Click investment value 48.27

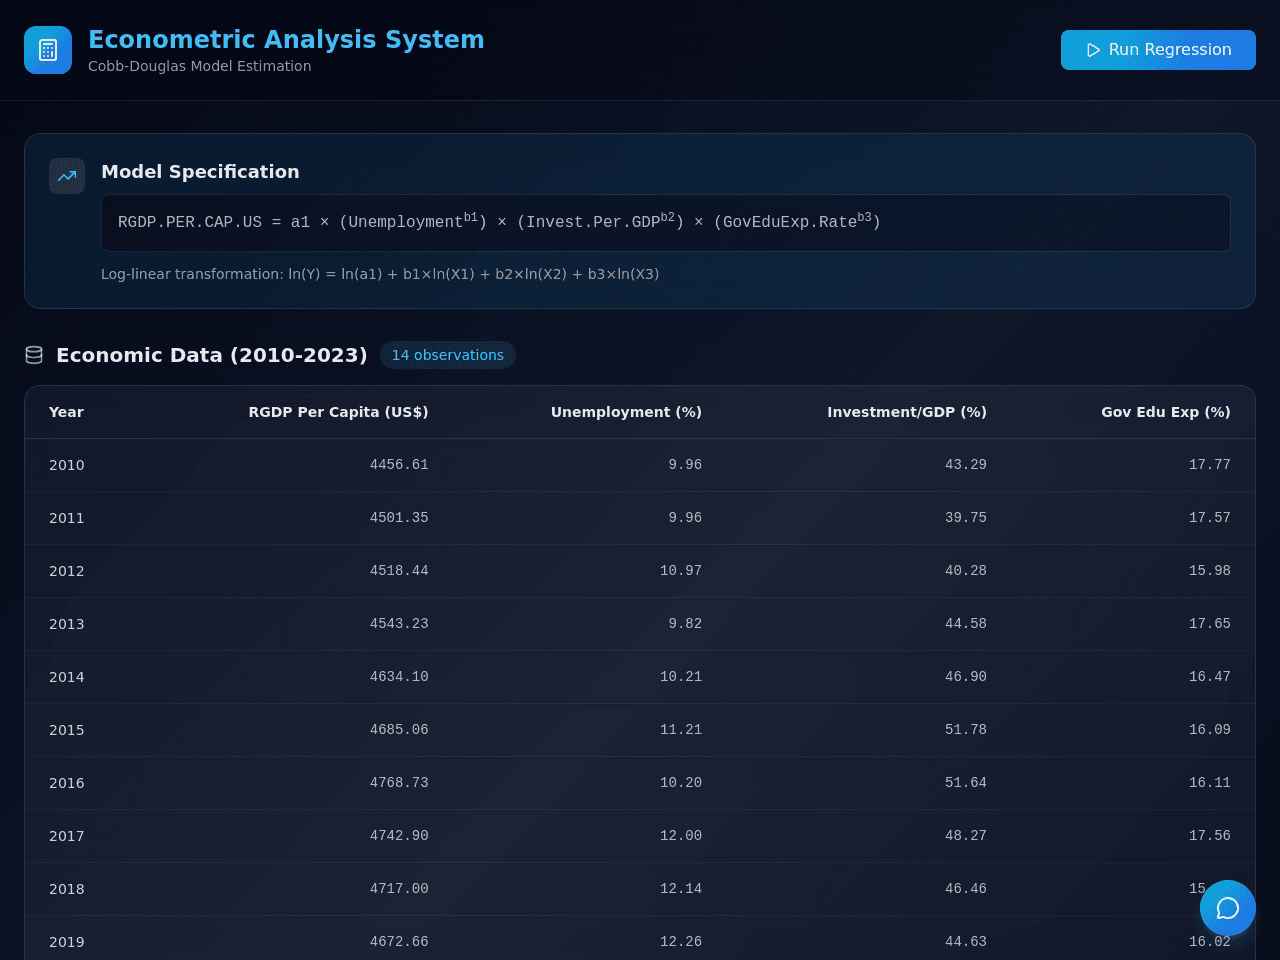(x=966, y=836)
